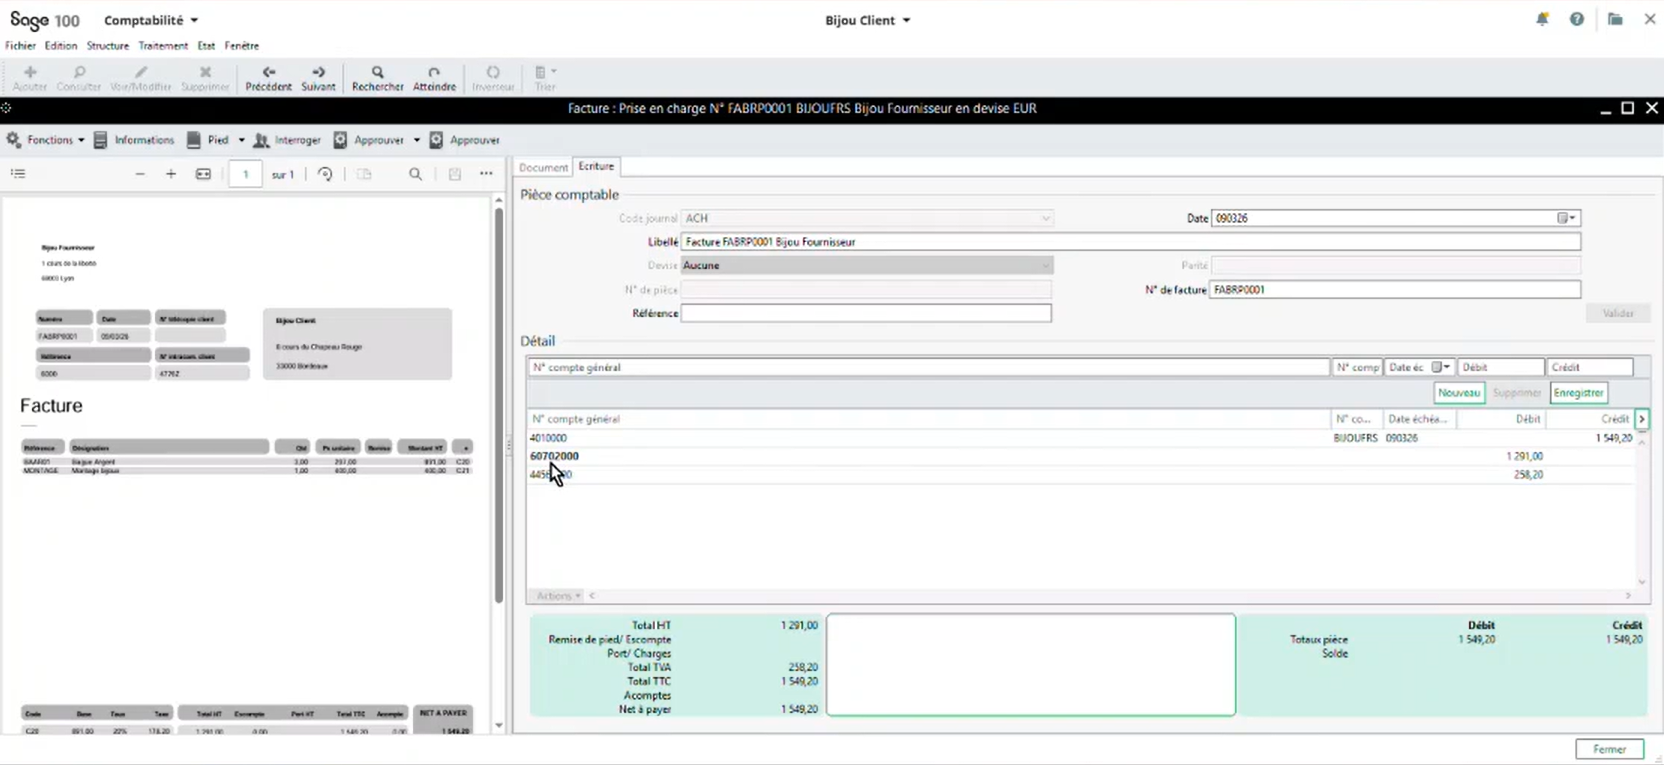Click the page layout icon in viewer
The image size is (1664, 765).
coord(364,174)
